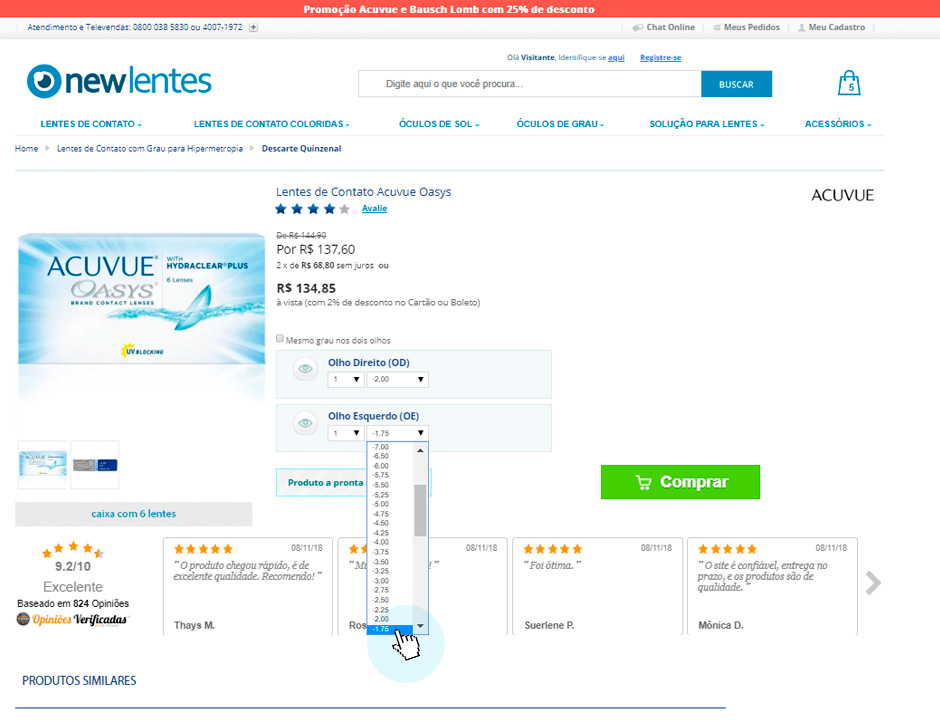Click the 'aqui' login link
This screenshot has width=940, height=725.
pyautogui.click(x=616, y=58)
